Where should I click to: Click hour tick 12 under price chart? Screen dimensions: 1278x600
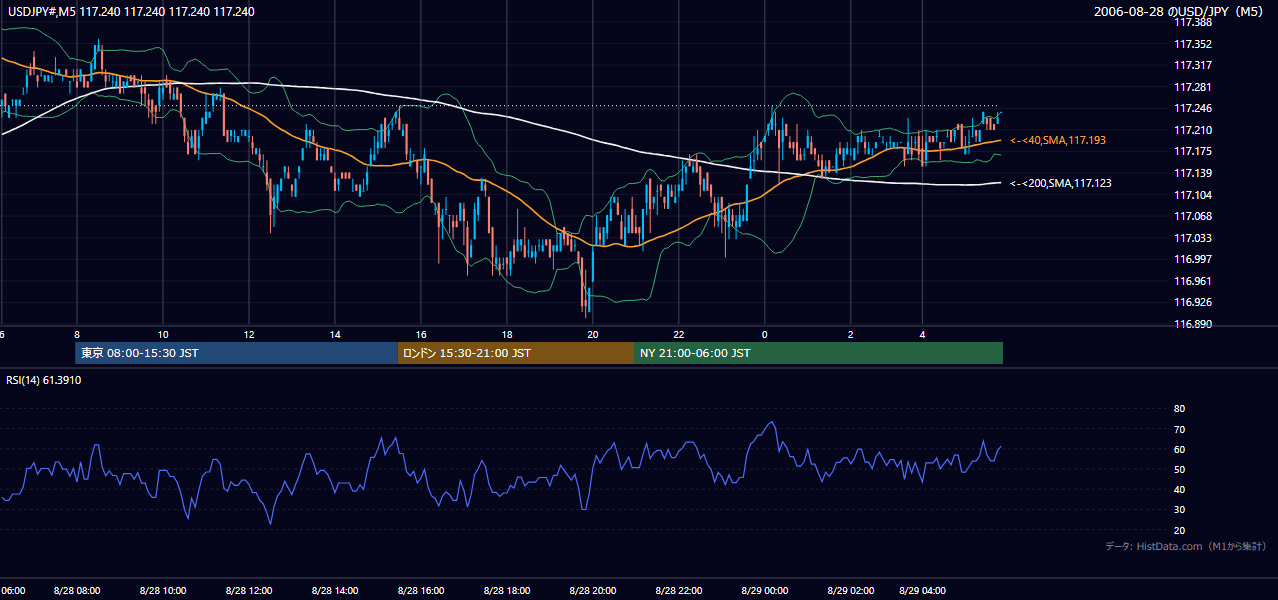tap(249, 334)
